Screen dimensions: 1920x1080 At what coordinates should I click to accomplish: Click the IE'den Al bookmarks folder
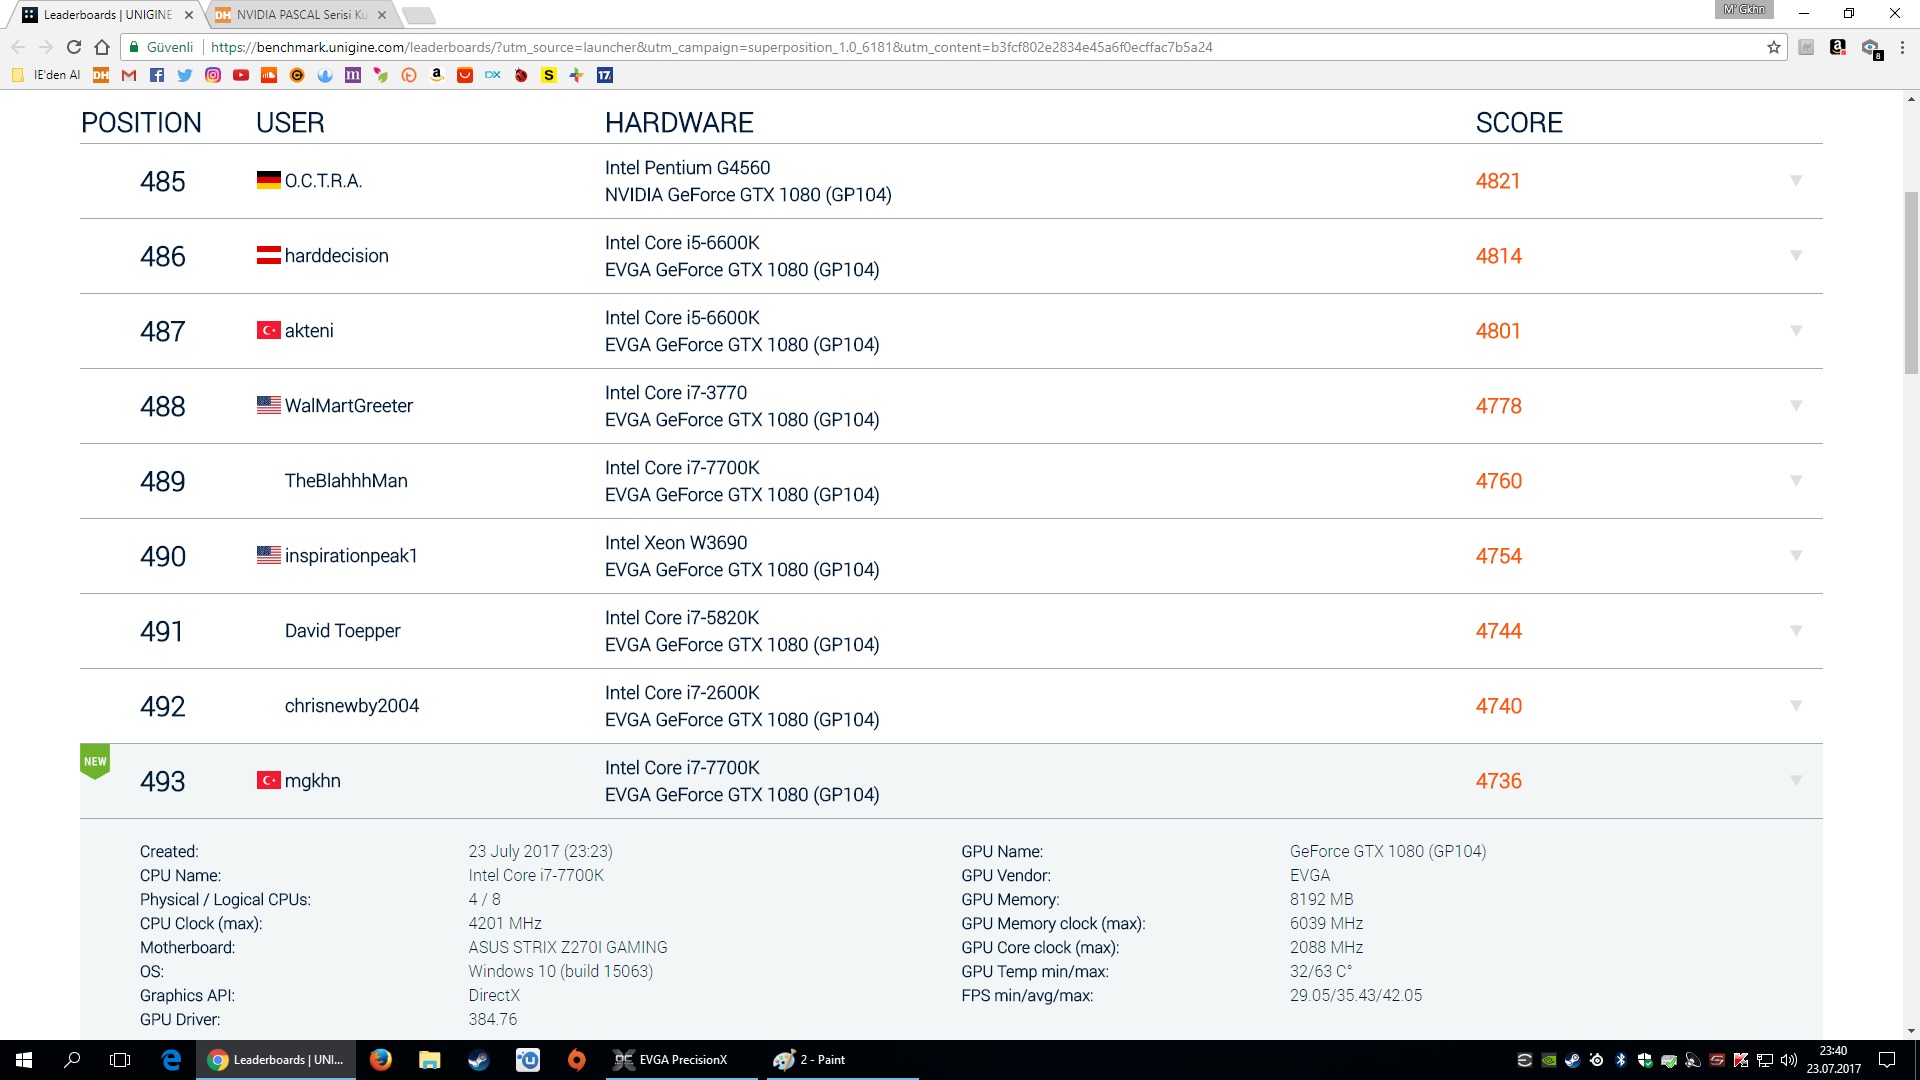pyautogui.click(x=46, y=75)
